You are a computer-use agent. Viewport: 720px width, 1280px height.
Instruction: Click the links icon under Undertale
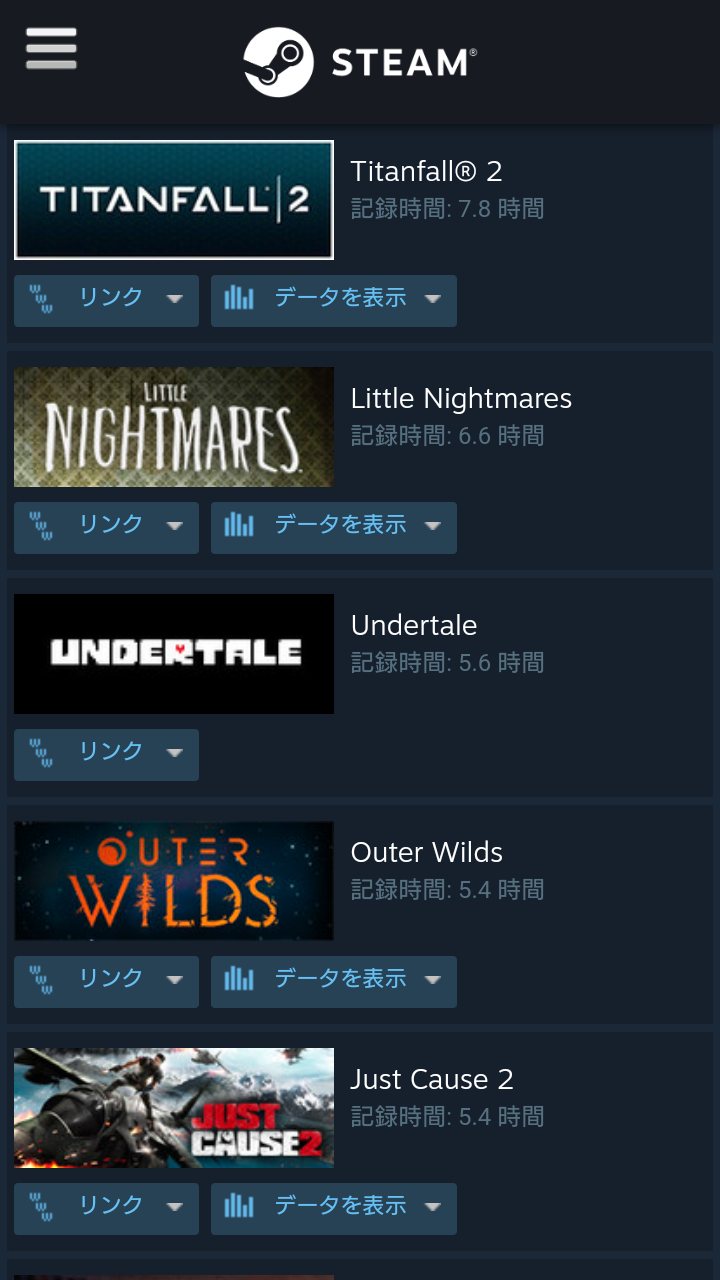coord(41,752)
